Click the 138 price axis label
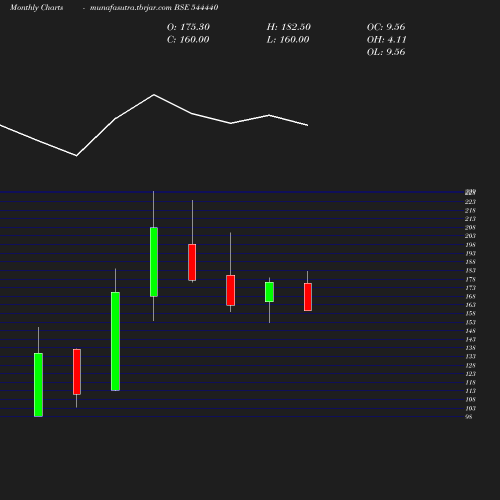Image resolution: width=500 pixels, height=500 pixels. 470,348
